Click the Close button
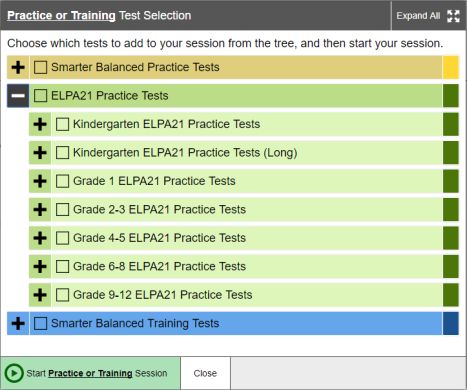Viewport: 467px width, 390px height. 205,373
